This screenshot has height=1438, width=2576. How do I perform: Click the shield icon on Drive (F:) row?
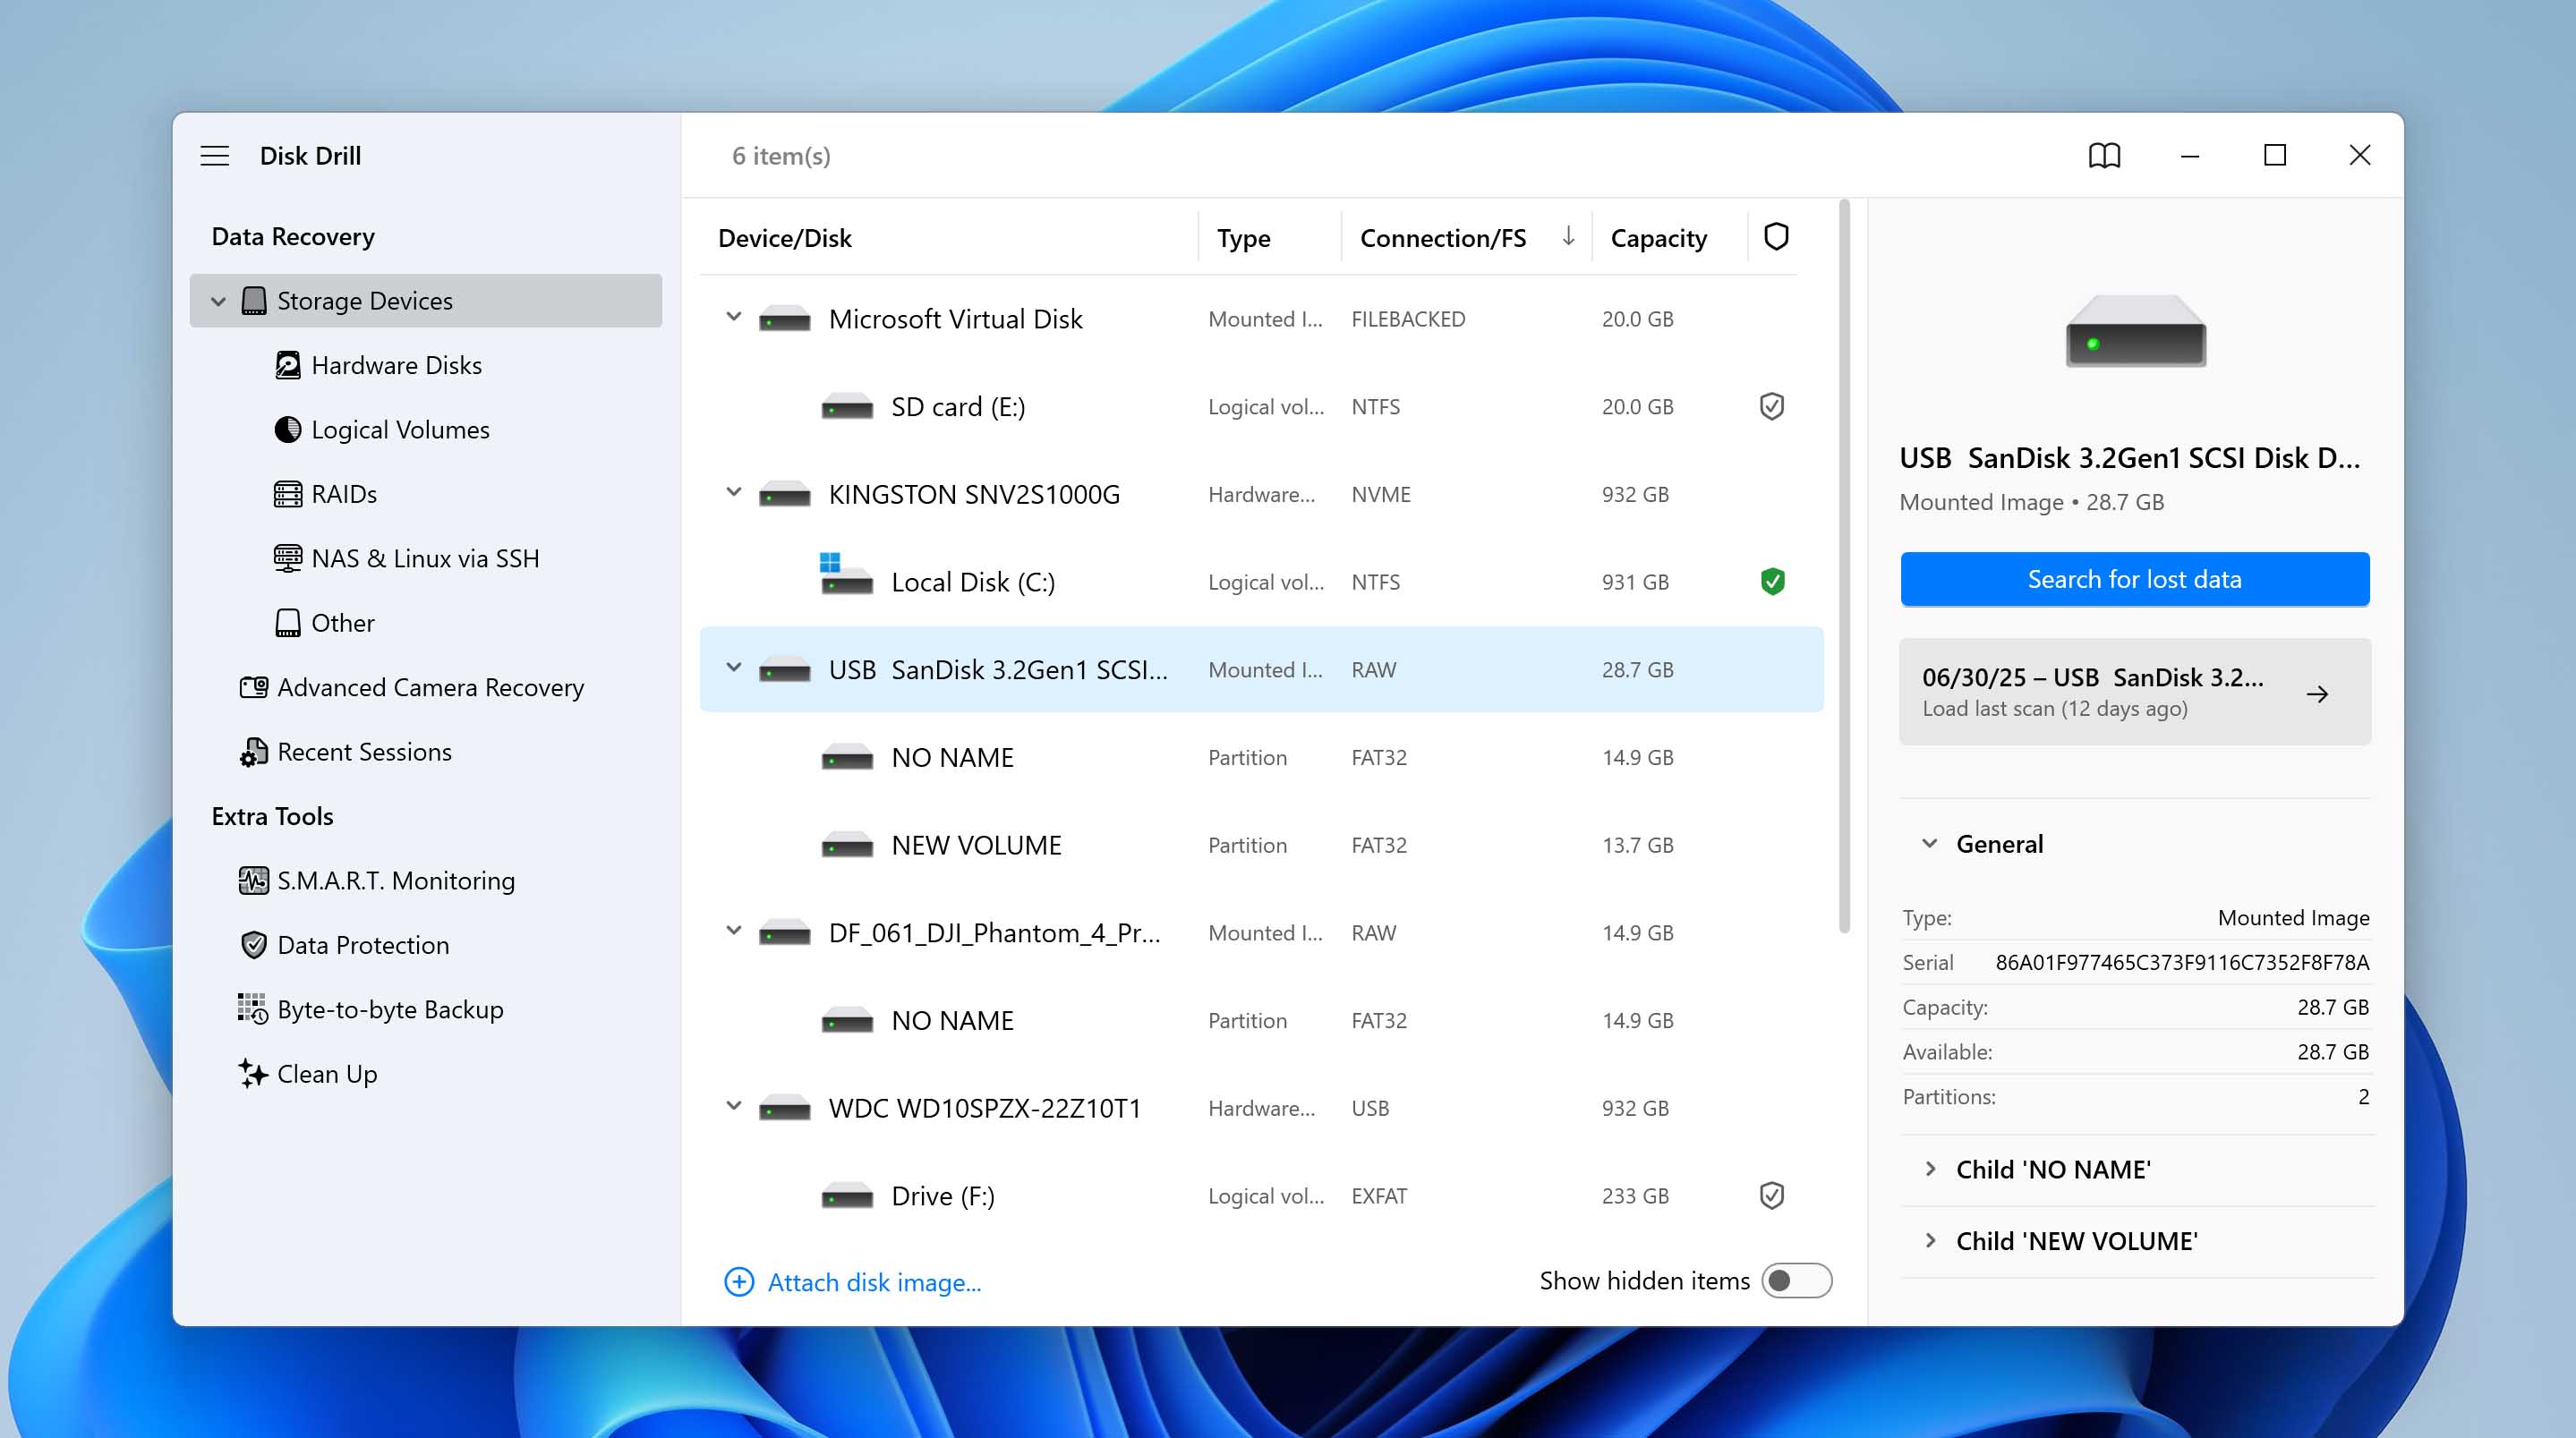click(x=1772, y=1195)
